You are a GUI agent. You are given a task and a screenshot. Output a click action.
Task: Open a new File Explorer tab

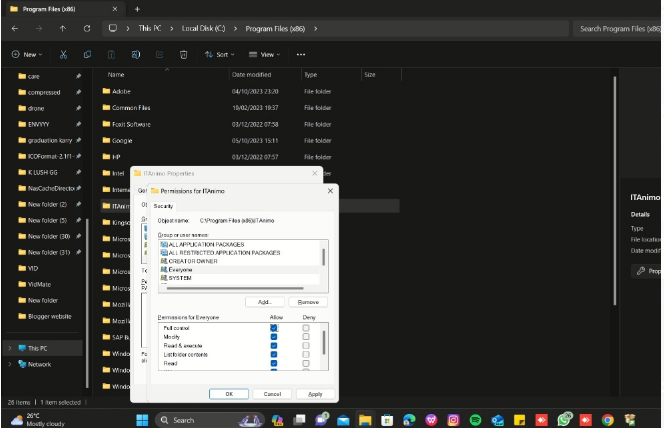tap(137, 8)
